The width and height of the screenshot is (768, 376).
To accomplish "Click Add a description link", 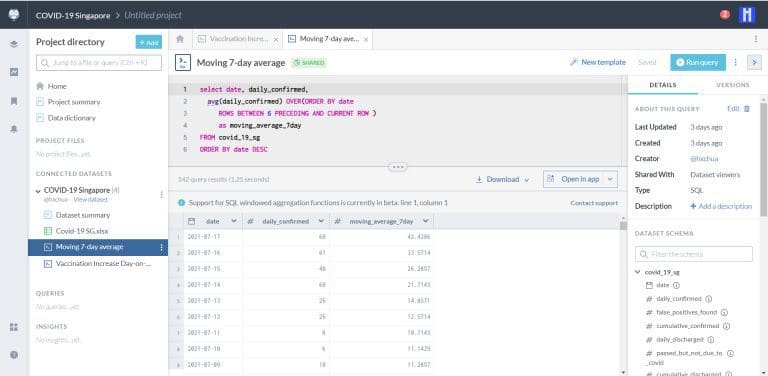I will point(721,207).
